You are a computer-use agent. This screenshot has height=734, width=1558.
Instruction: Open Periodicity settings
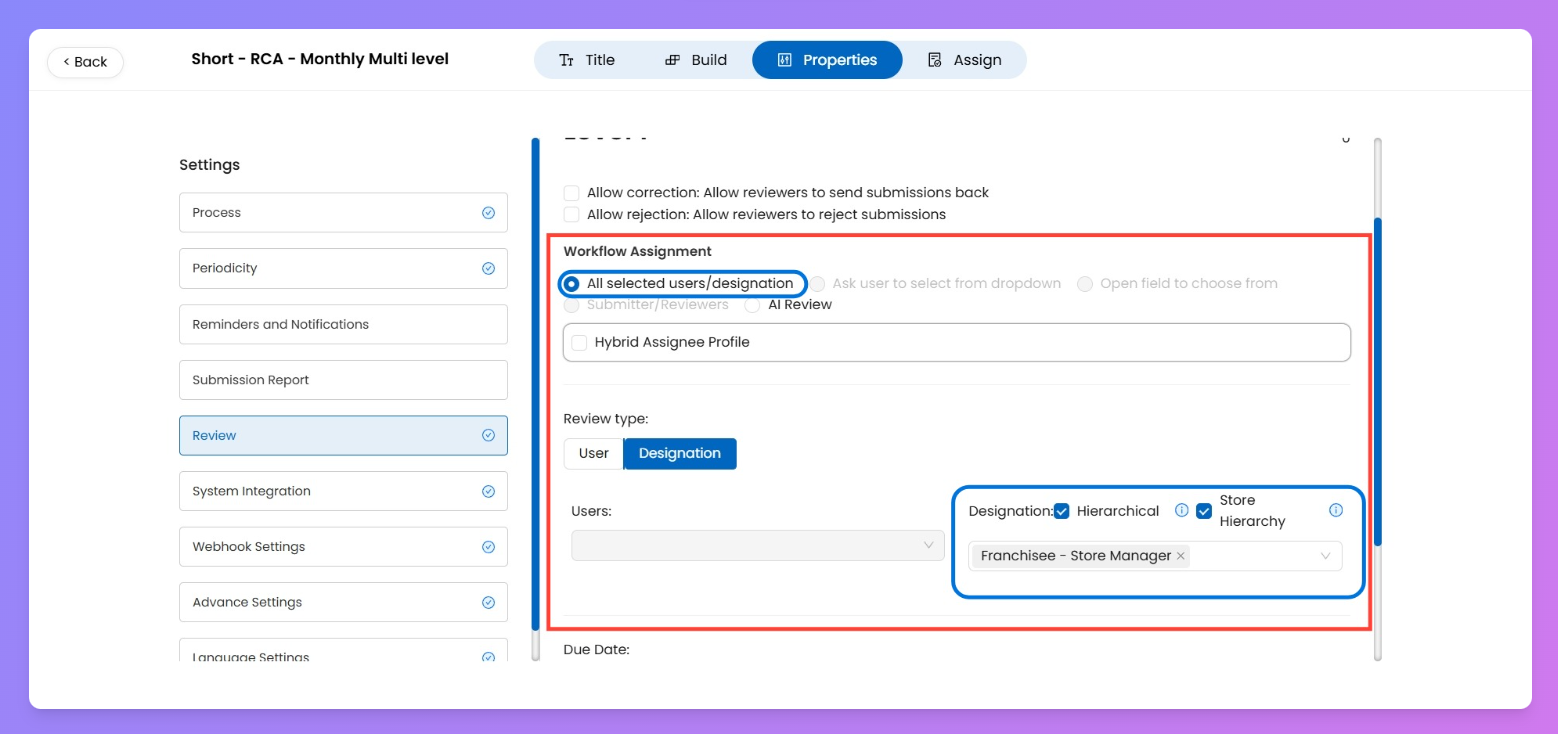[343, 269]
